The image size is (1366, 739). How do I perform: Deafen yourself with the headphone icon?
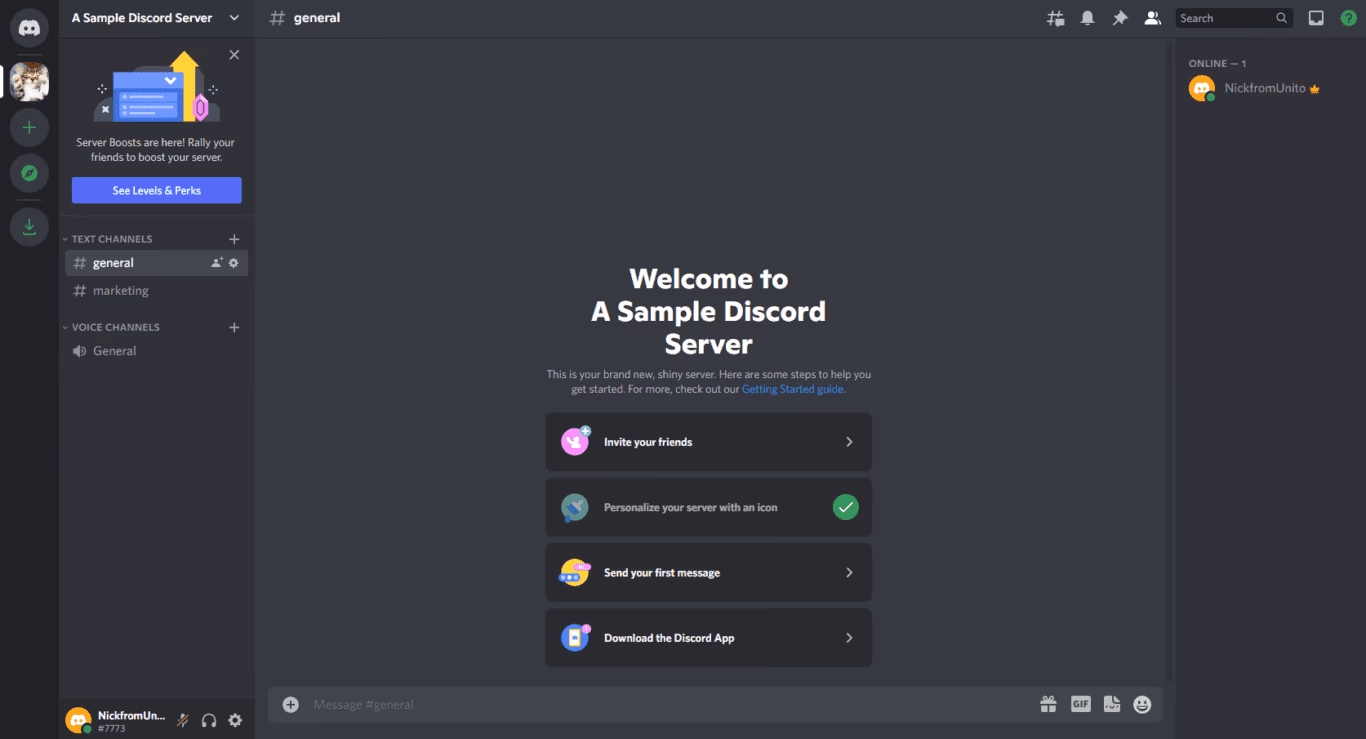(209, 719)
